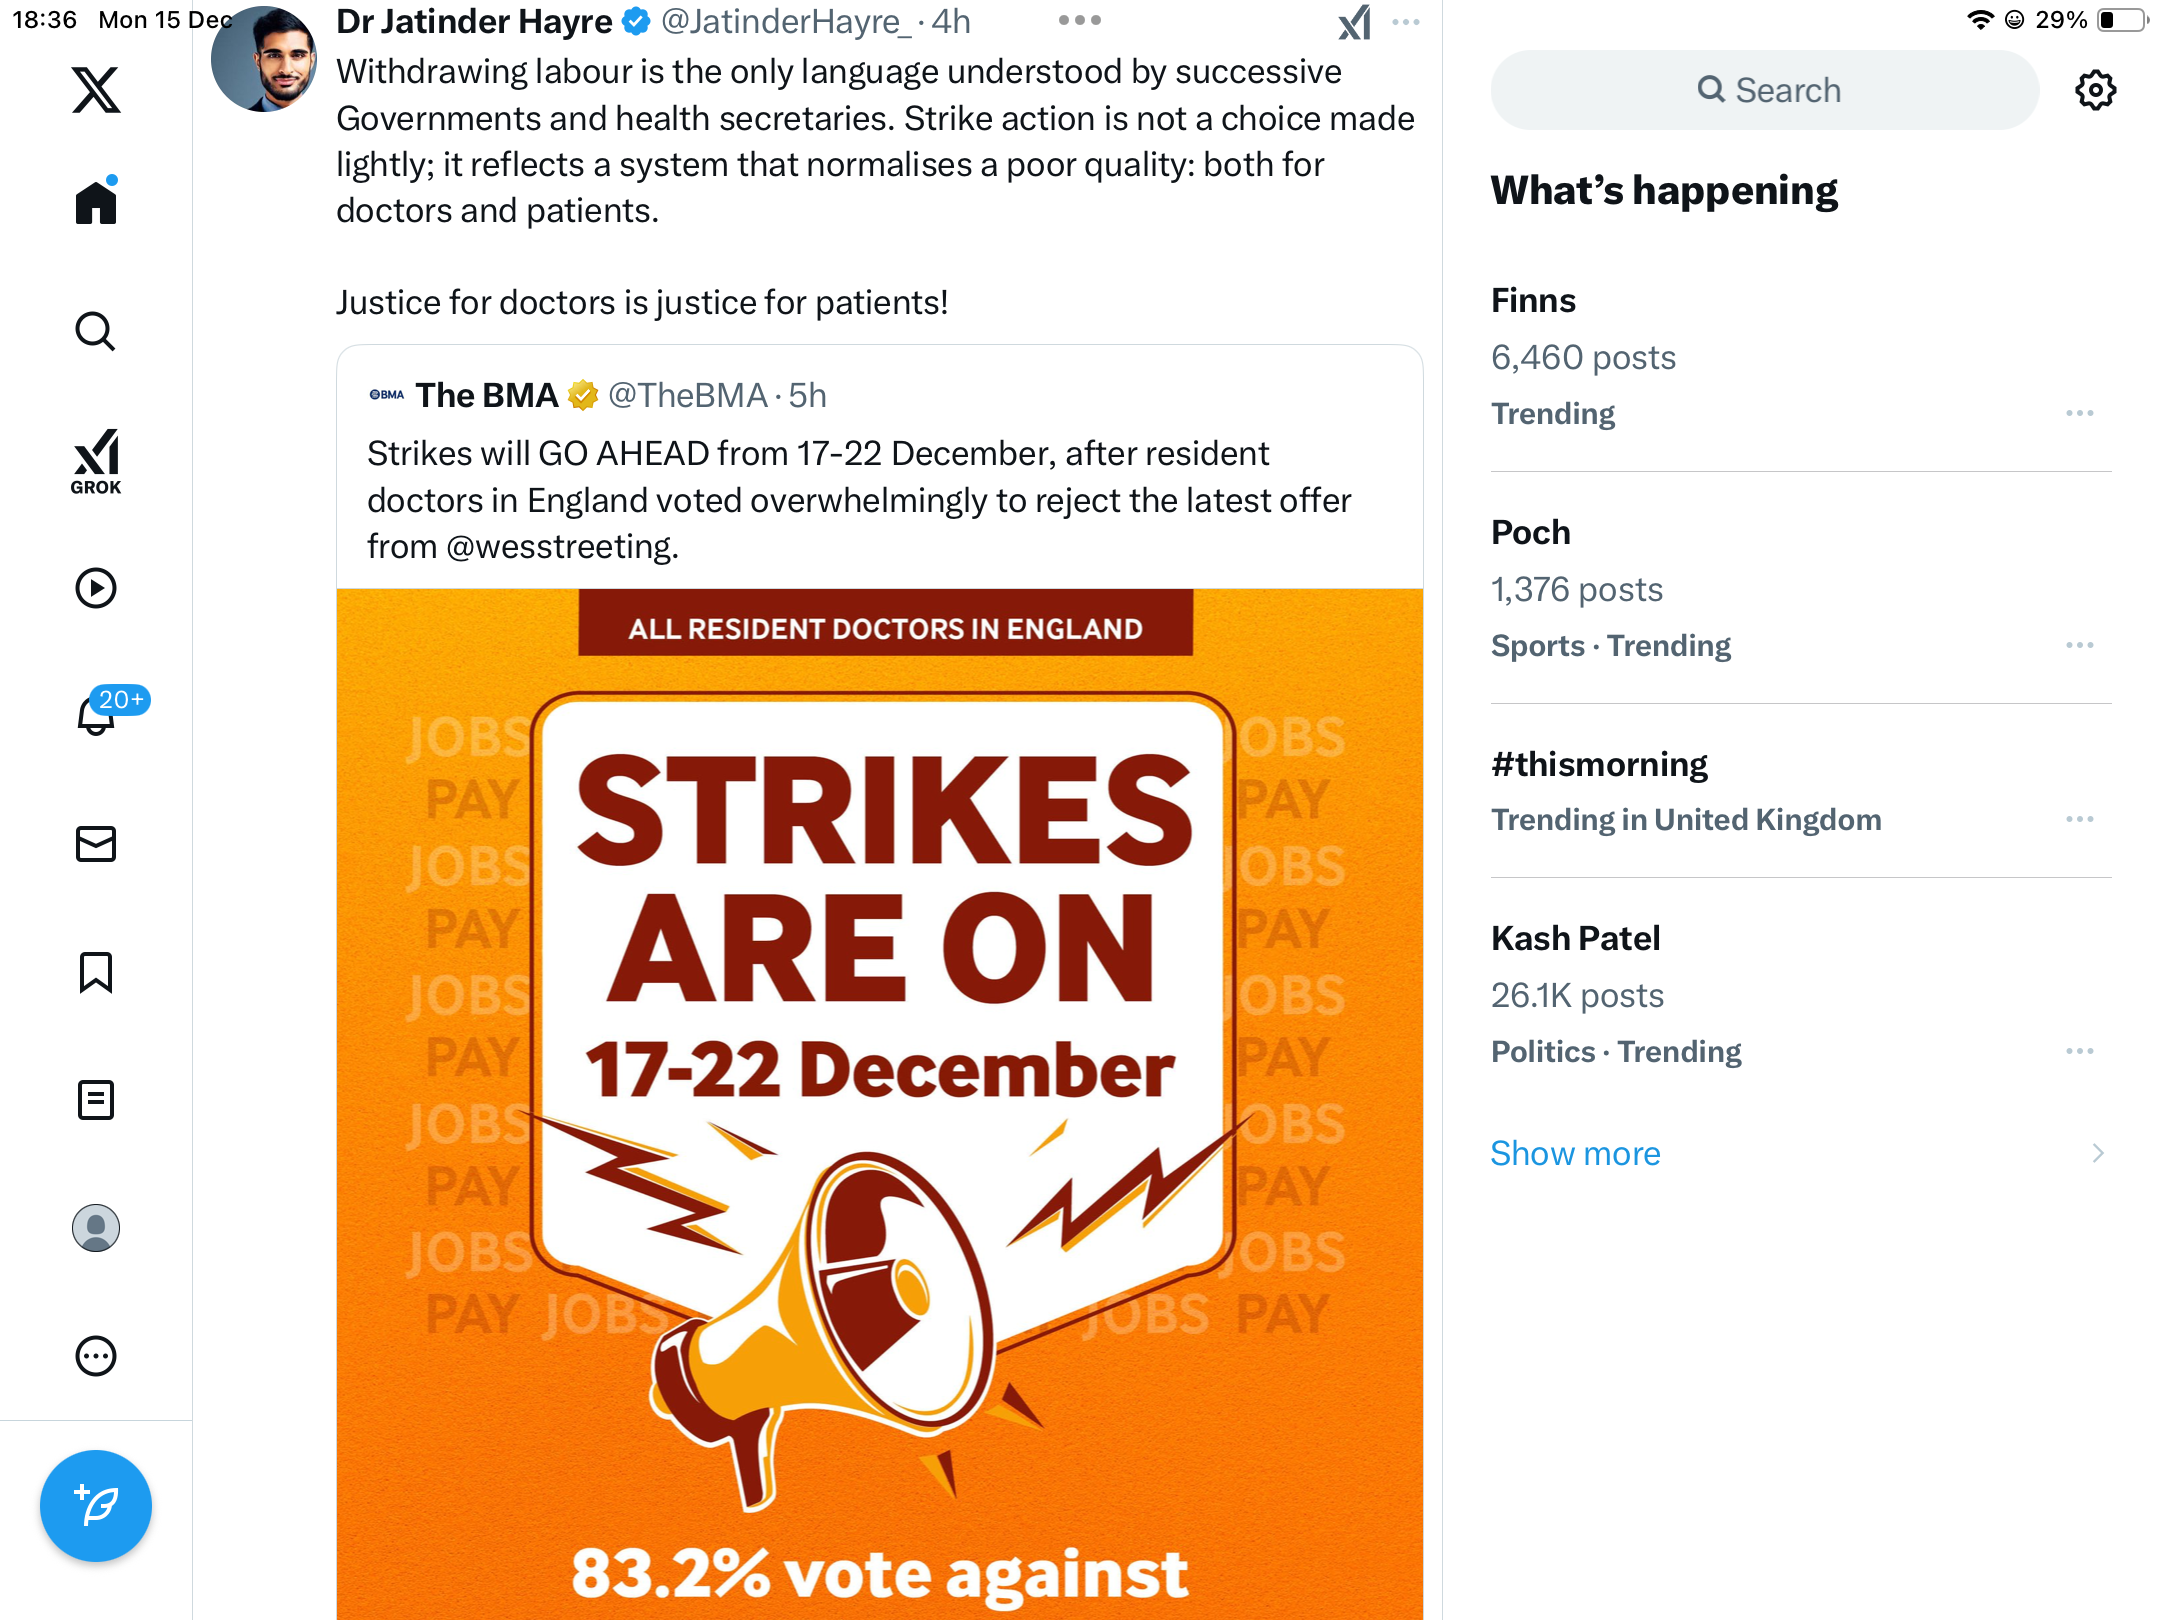Expand trends with Show more
The width and height of the screenshot is (2160, 1620).
tap(1576, 1153)
